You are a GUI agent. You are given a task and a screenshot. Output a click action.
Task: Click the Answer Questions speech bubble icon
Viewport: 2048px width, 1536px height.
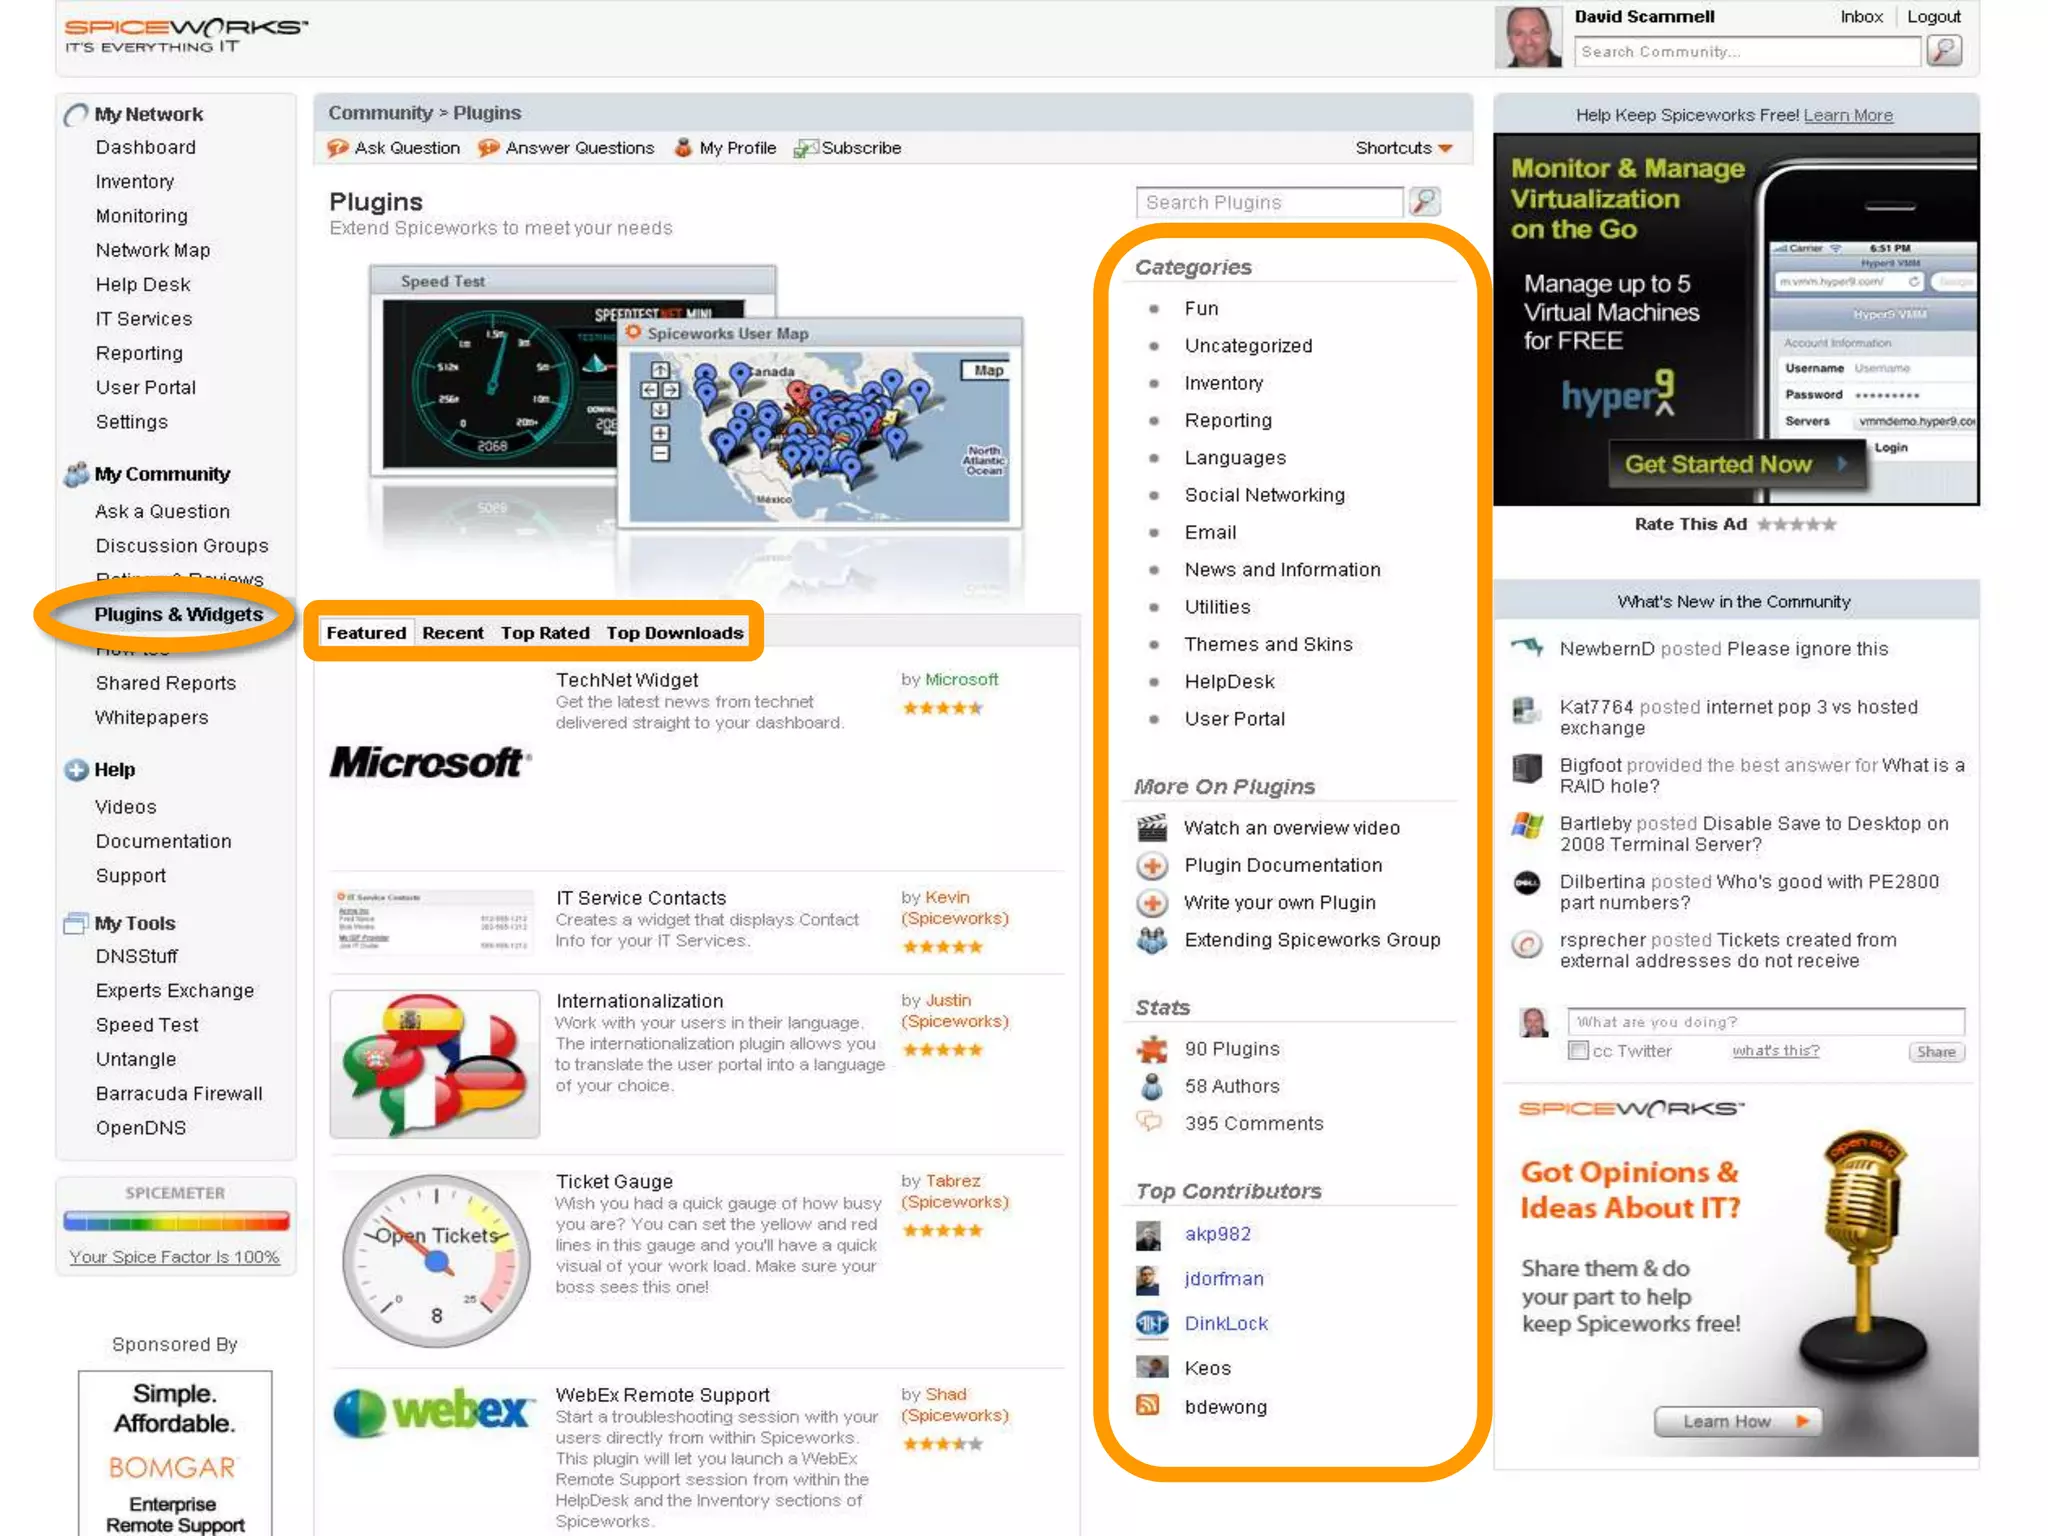[x=488, y=148]
